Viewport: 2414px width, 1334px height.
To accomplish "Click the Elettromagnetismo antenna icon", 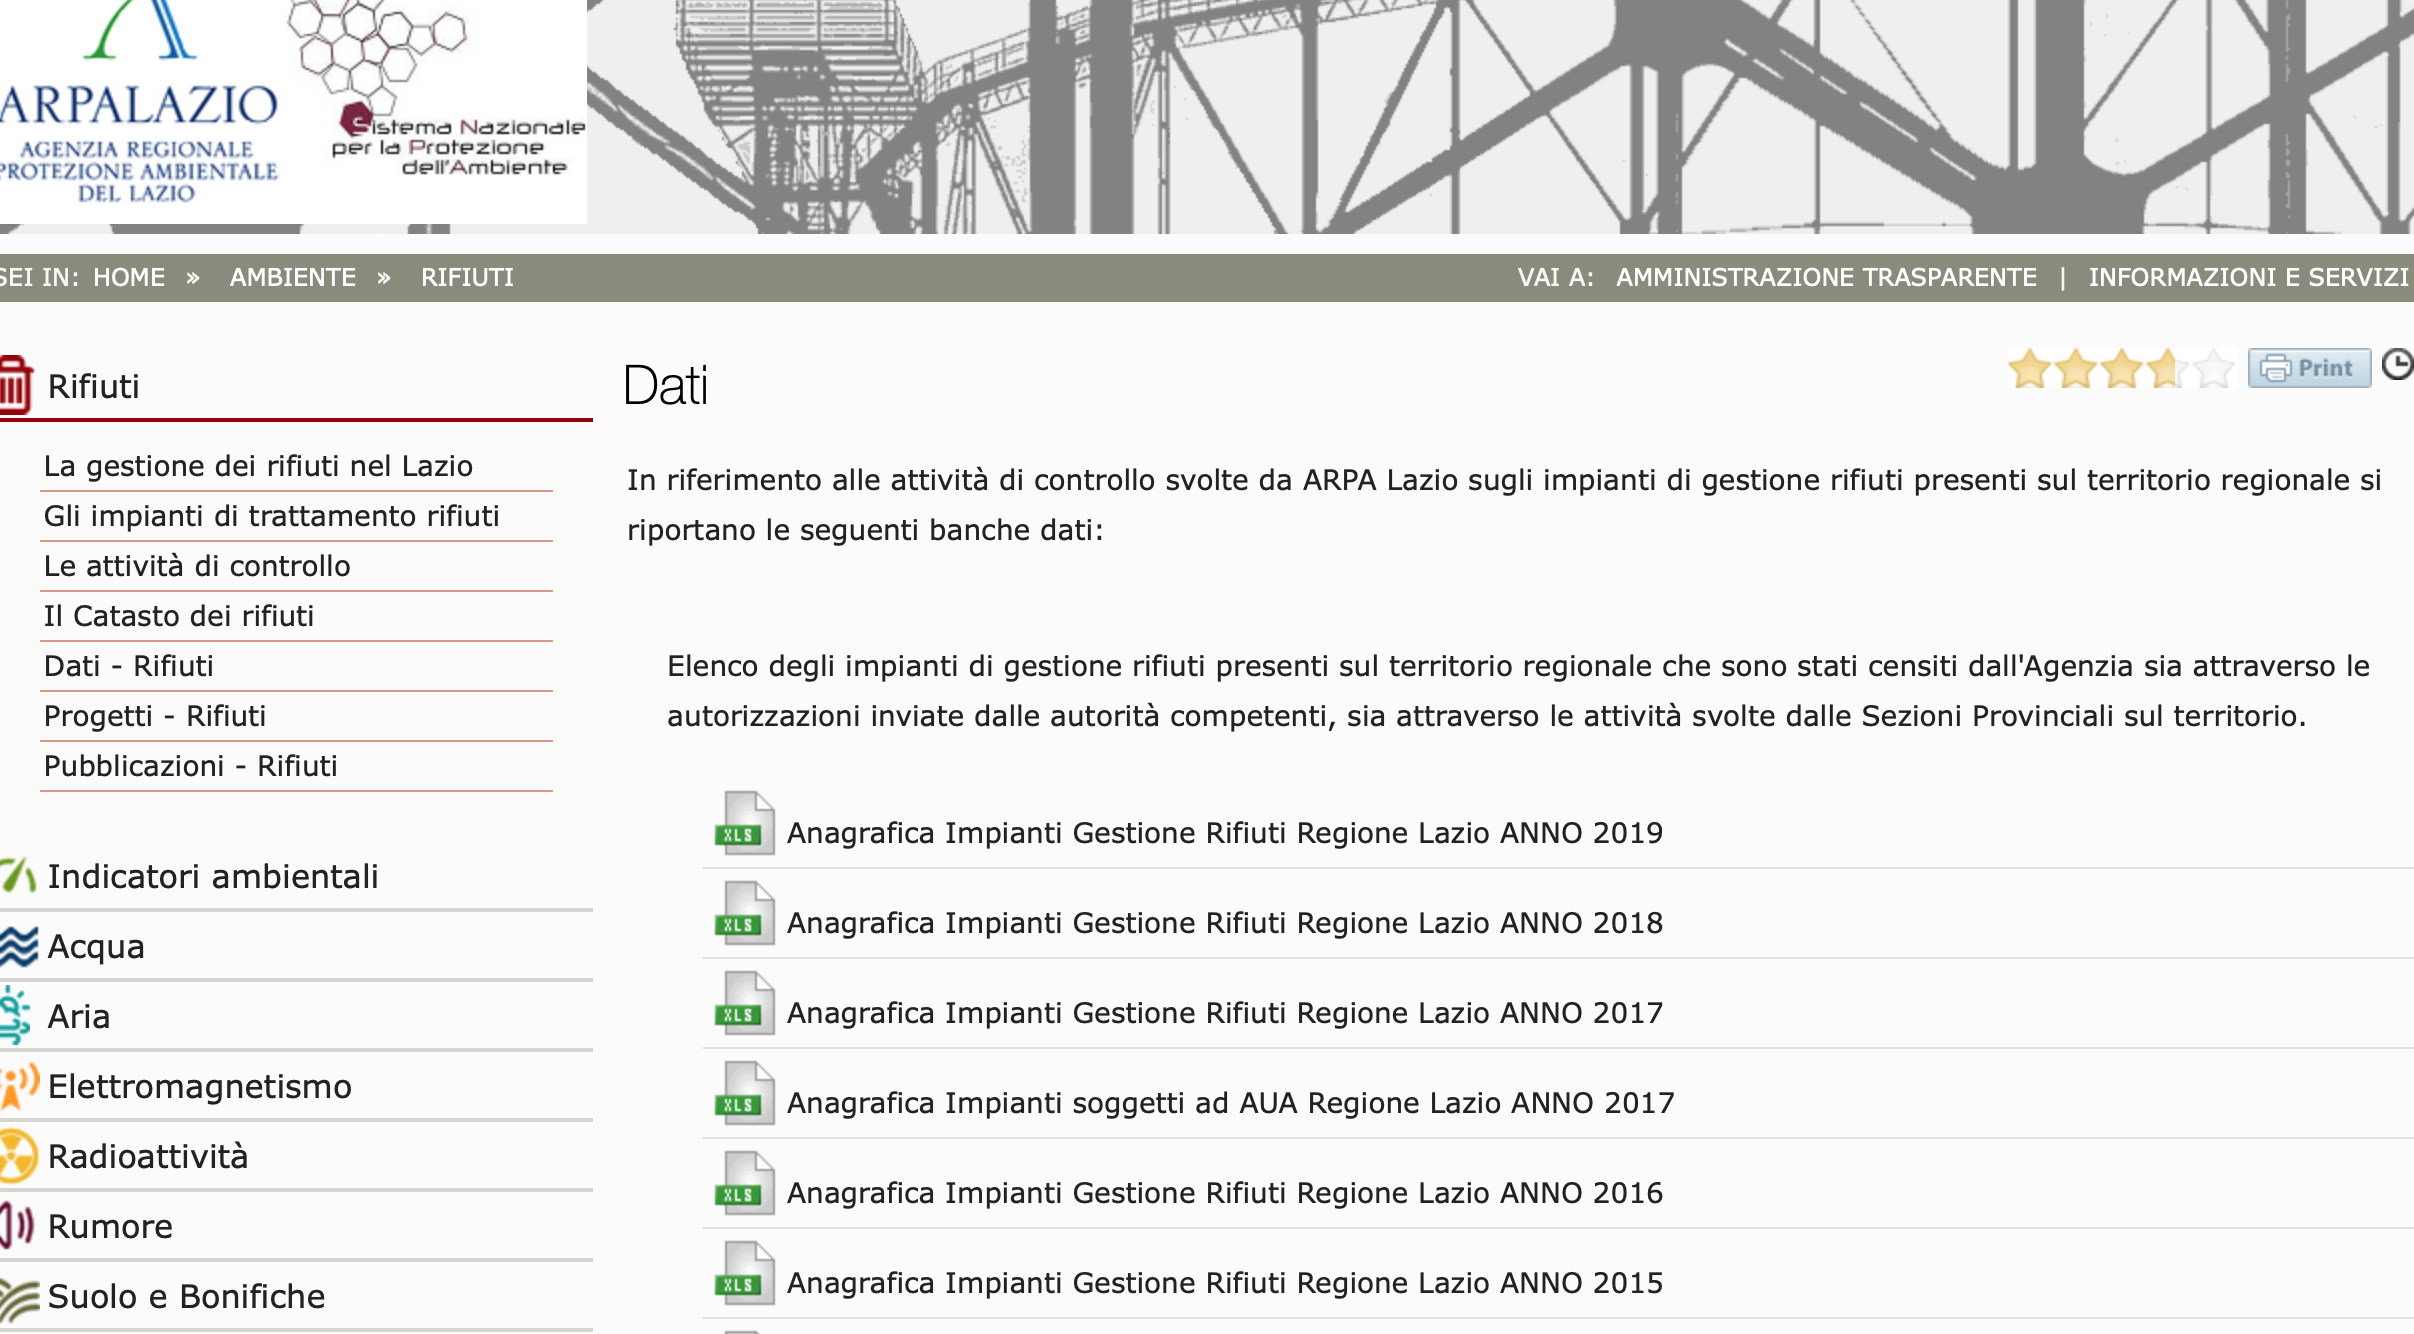I will pyautogui.click(x=18, y=1086).
